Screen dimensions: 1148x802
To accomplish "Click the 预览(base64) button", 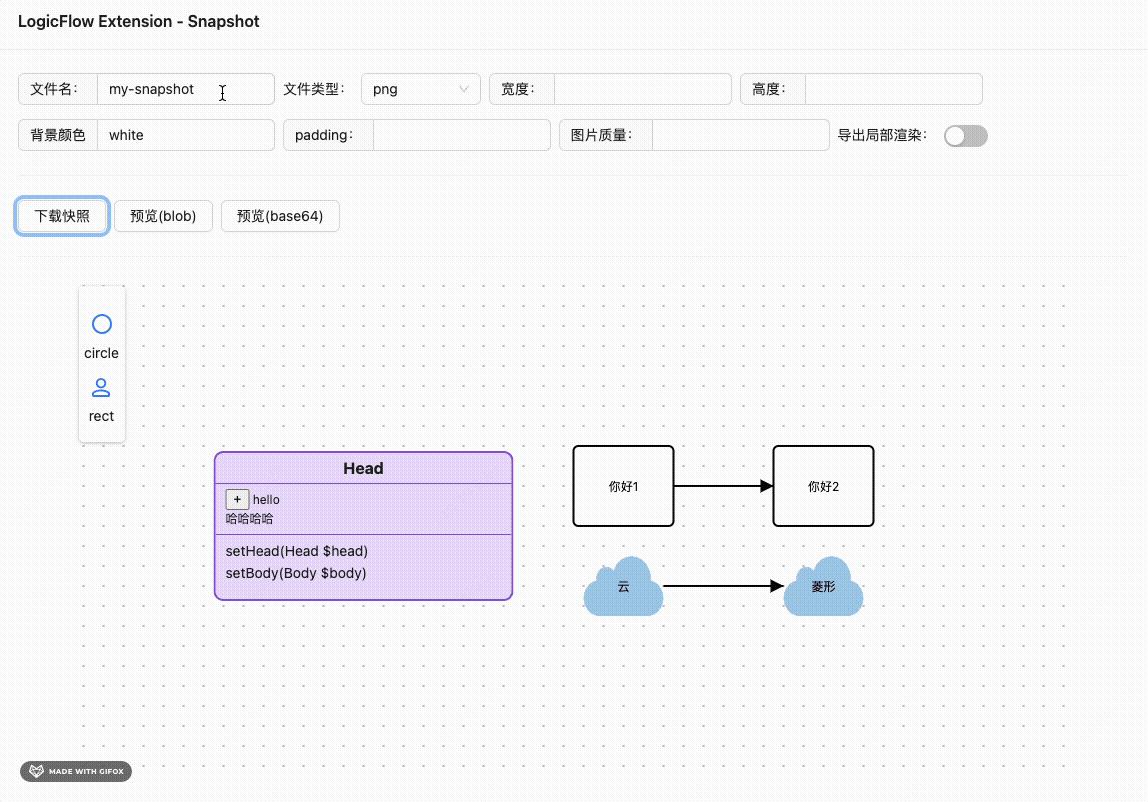I will [280, 215].
